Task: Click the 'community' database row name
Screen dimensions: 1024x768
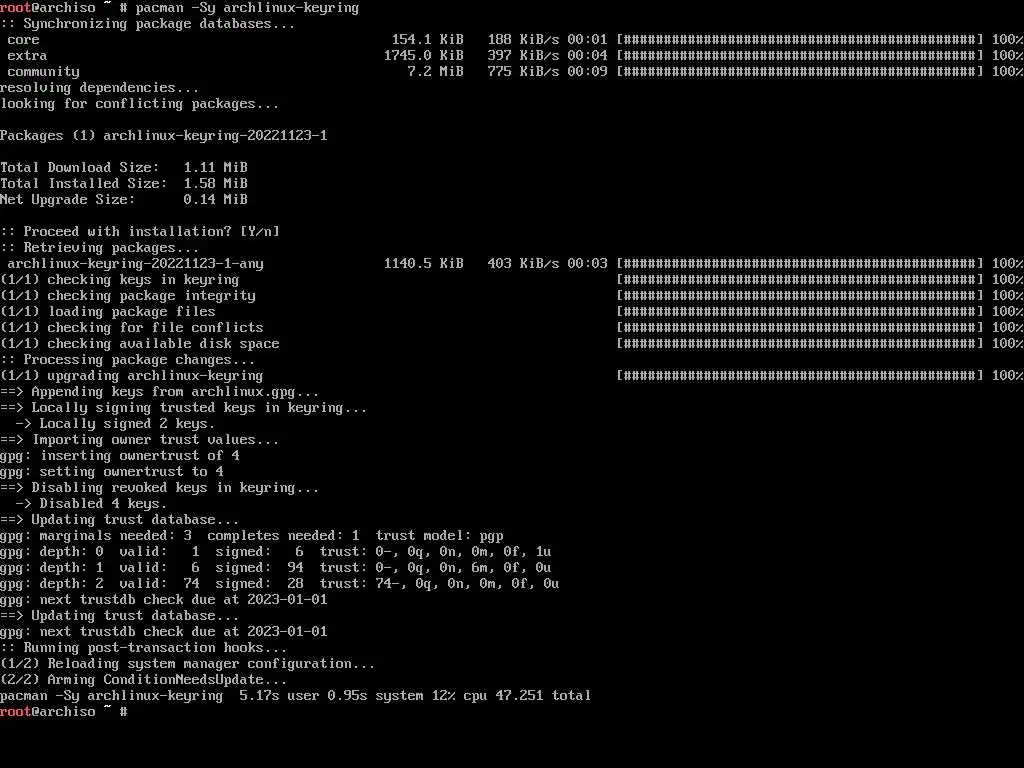Action: click(x=44, y=72)
